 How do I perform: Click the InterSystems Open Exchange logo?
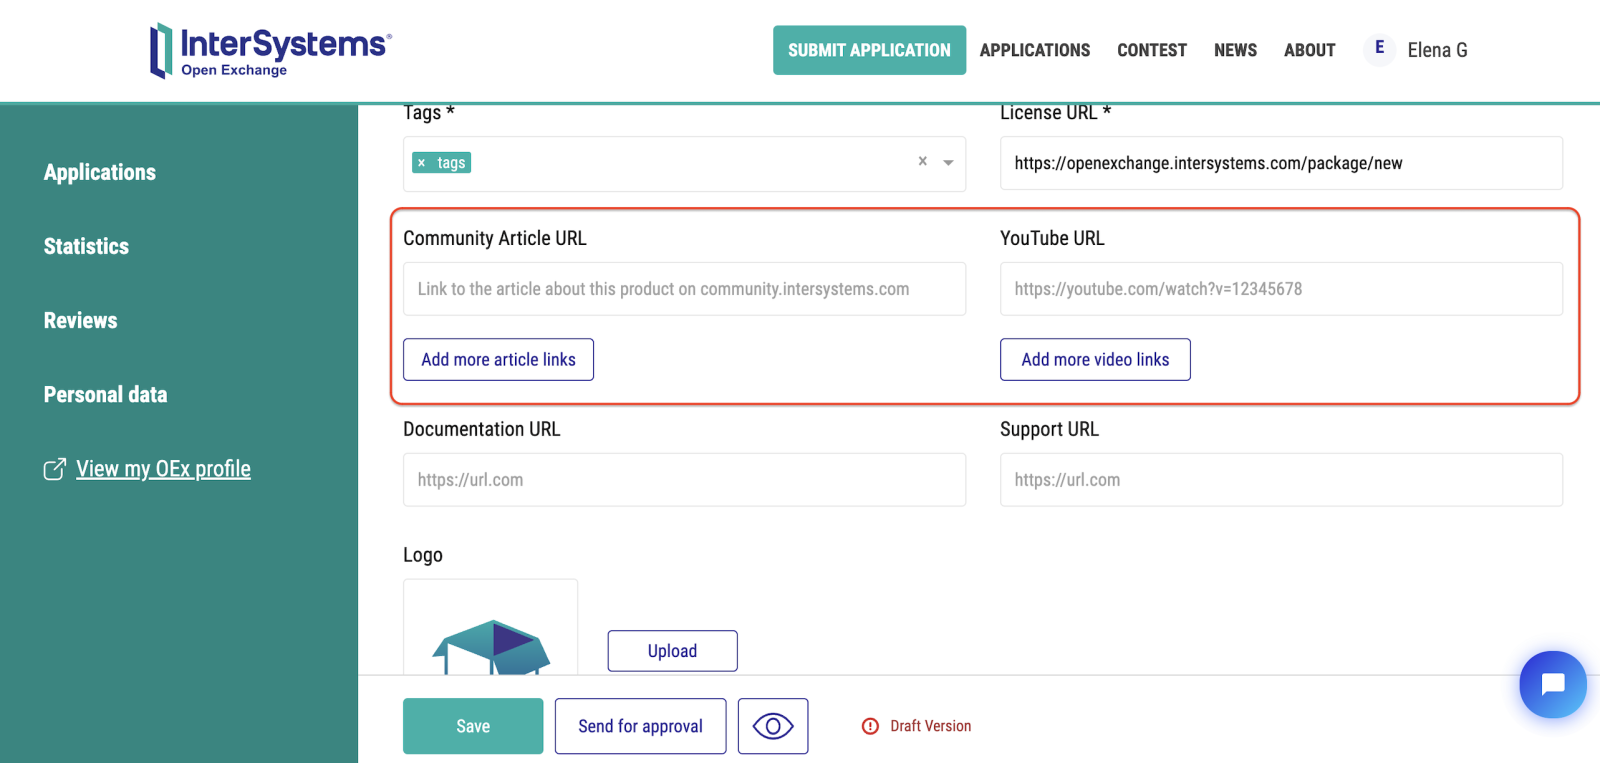tap(270, 50)
